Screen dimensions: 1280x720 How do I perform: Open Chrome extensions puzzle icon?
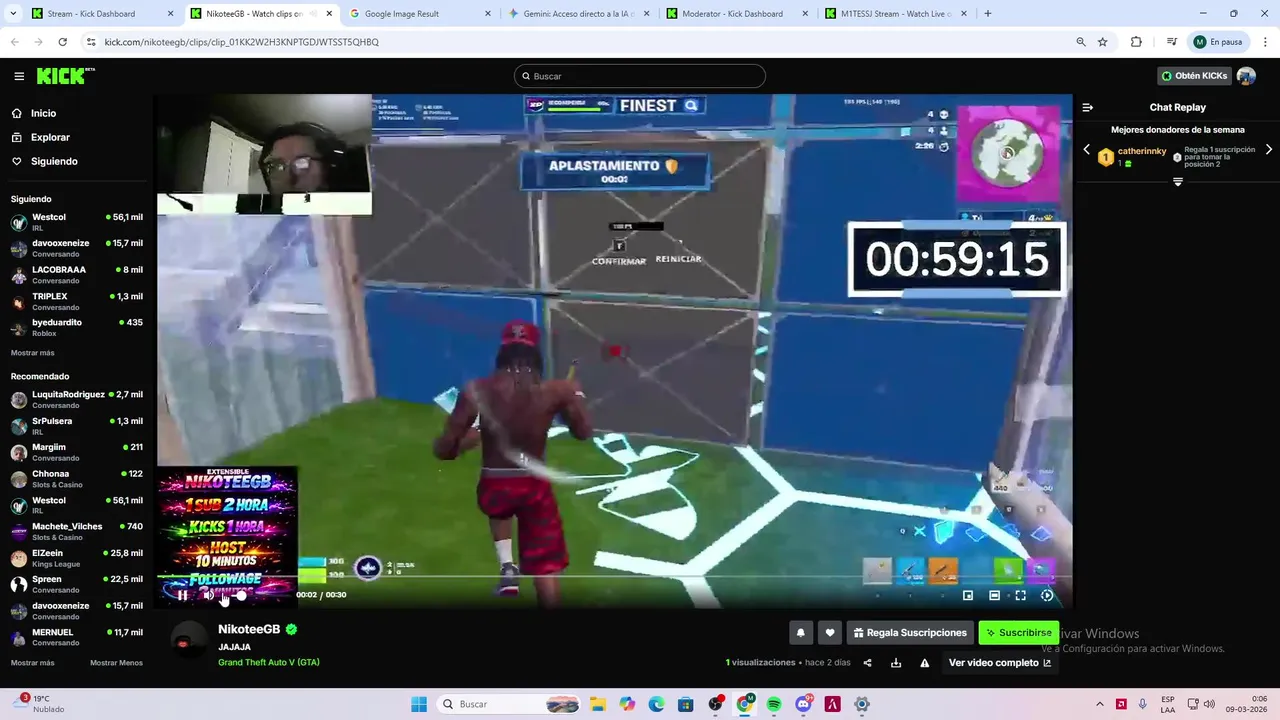[1136, 42]
